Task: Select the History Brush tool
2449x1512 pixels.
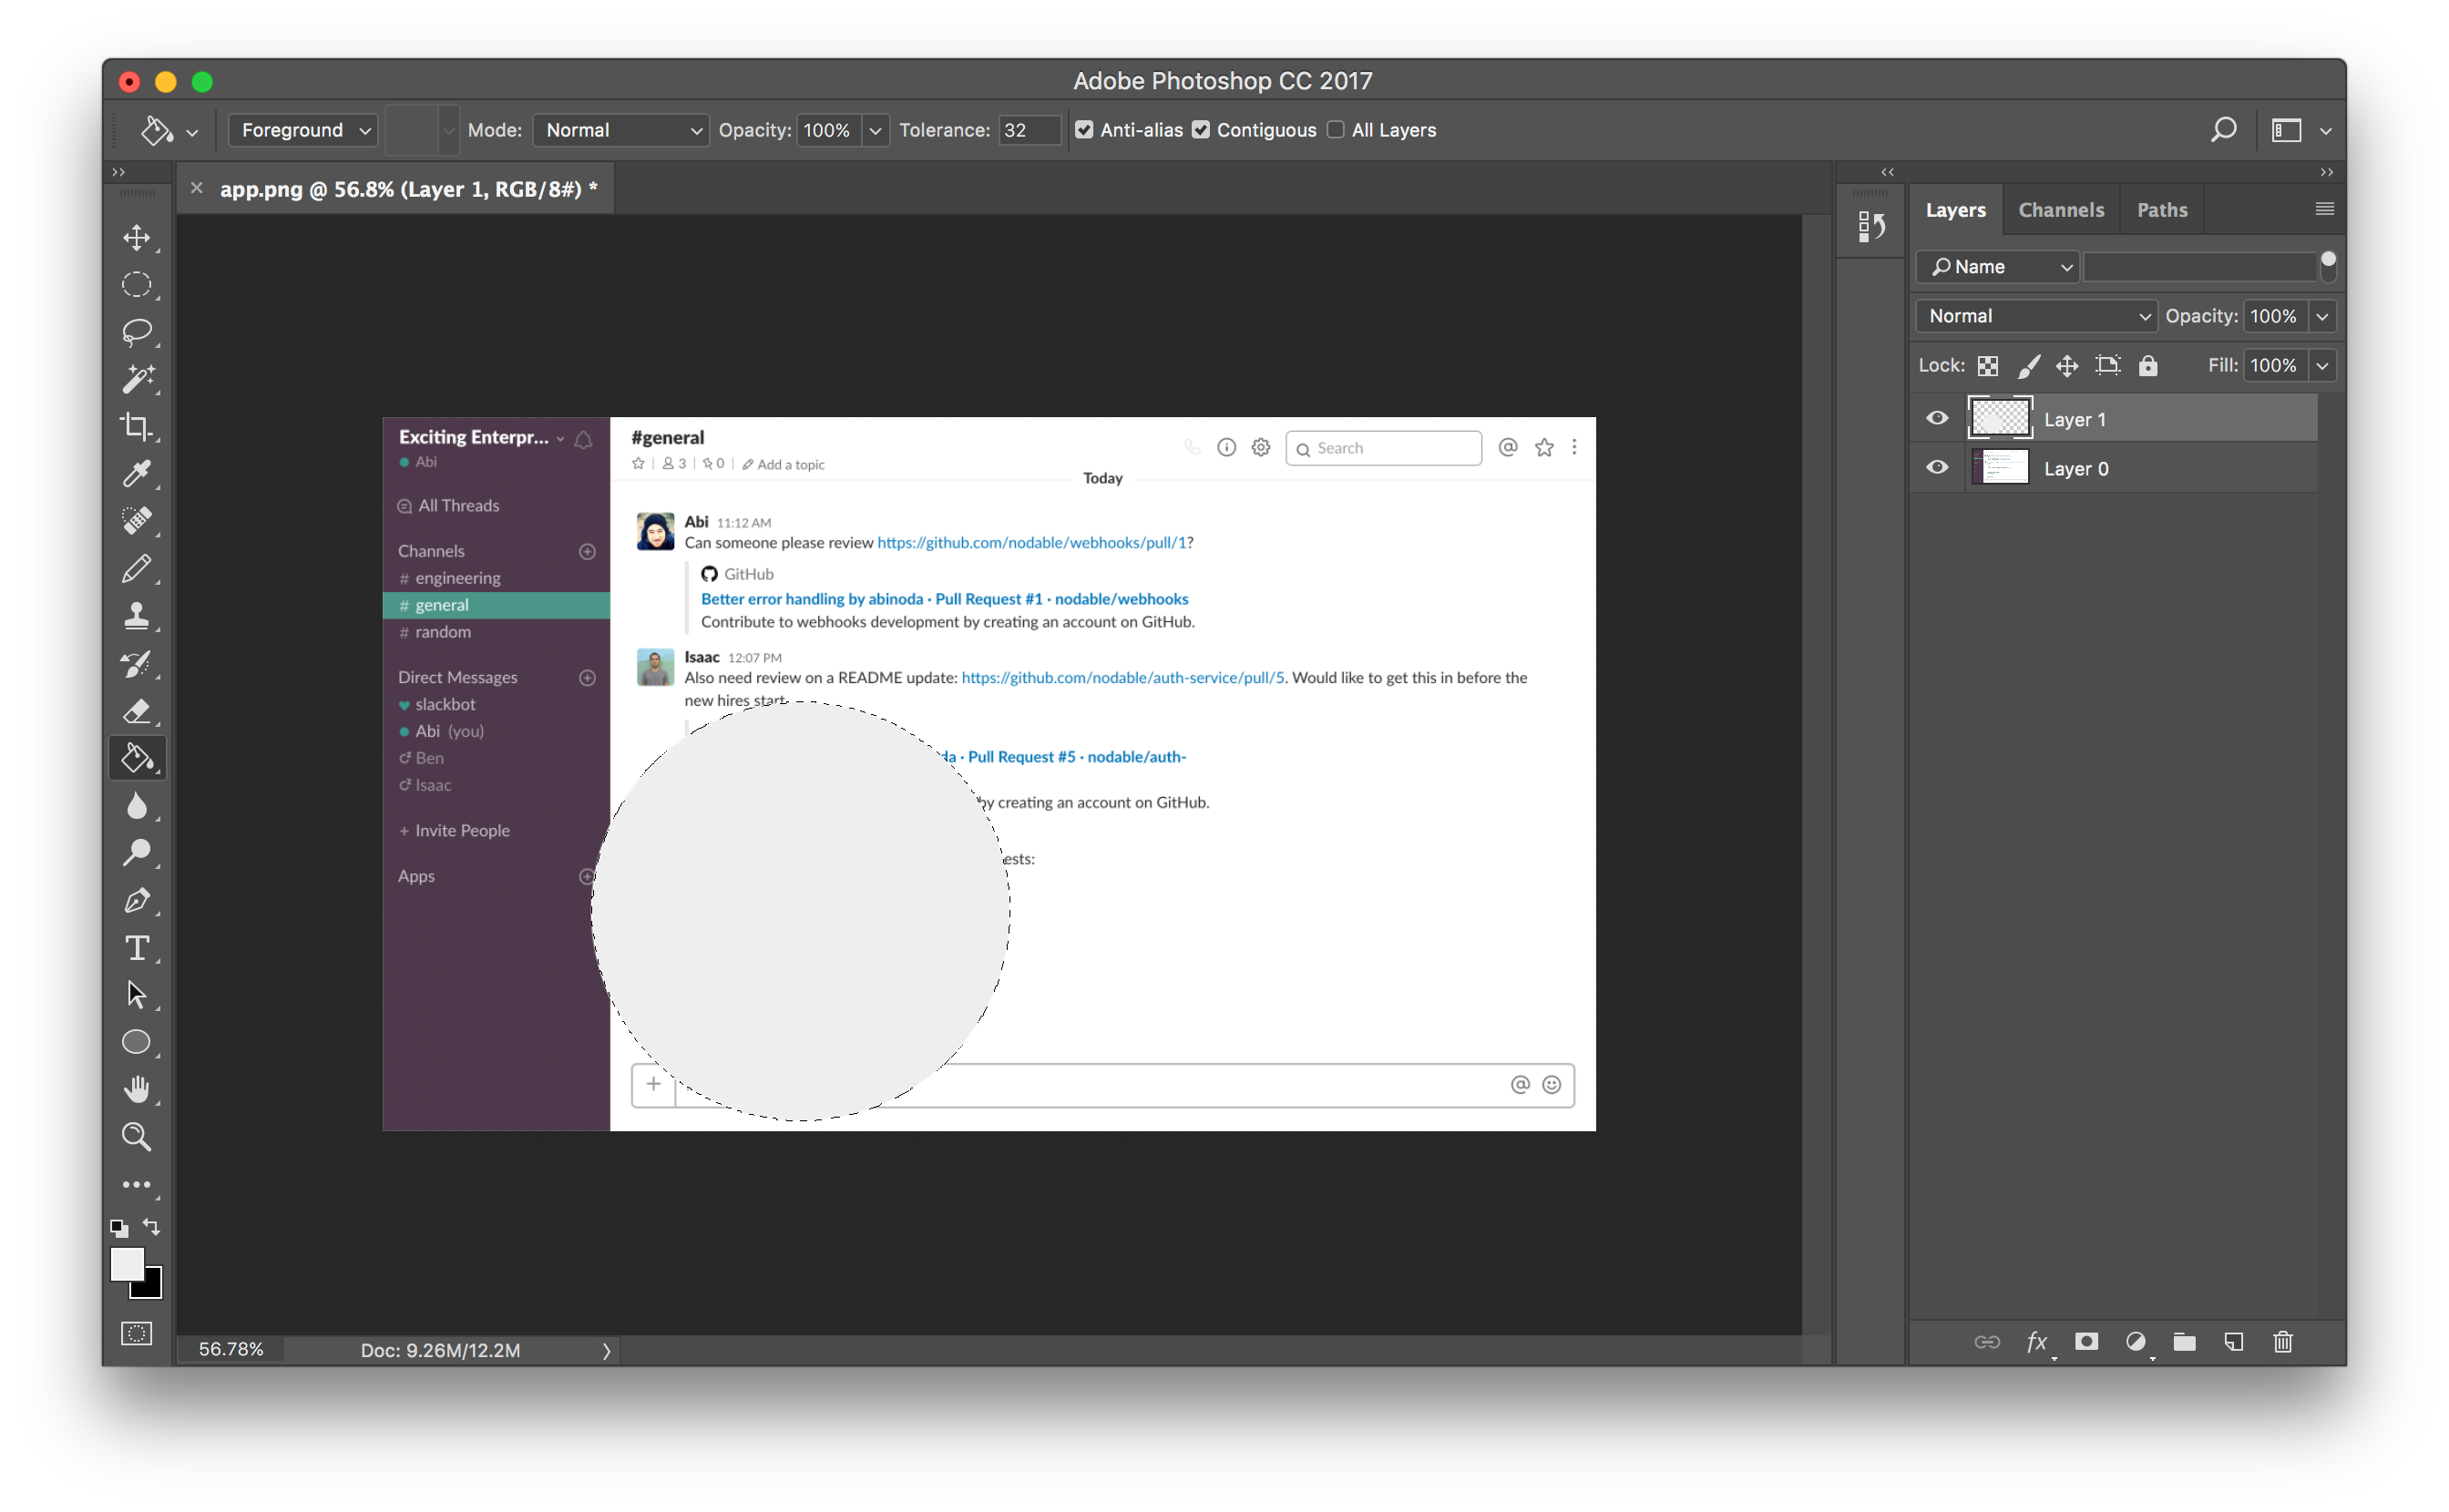Action: tap(137, 664)
